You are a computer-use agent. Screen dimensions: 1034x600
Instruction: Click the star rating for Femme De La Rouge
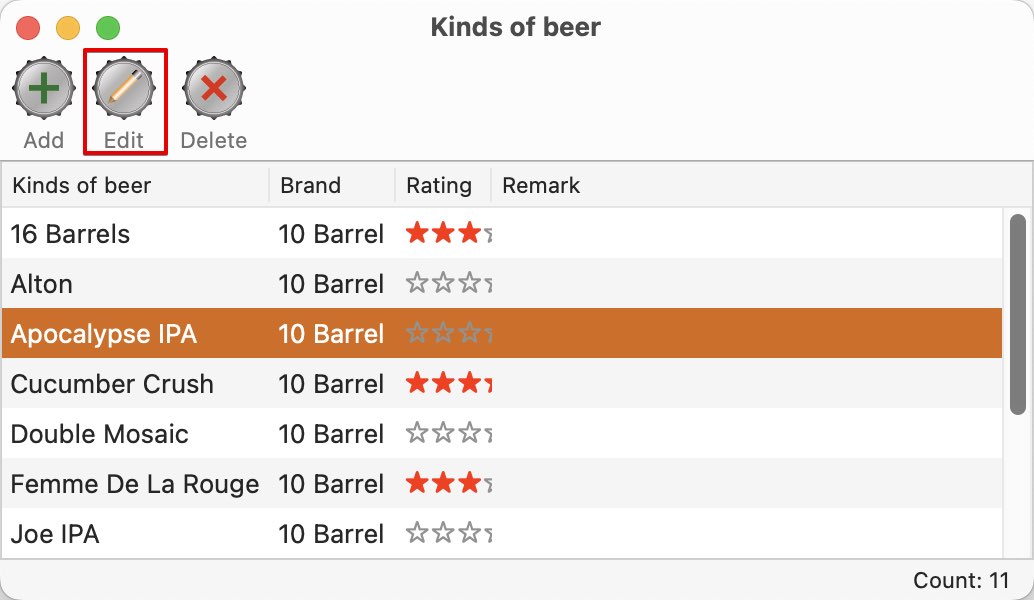[448, 483]
